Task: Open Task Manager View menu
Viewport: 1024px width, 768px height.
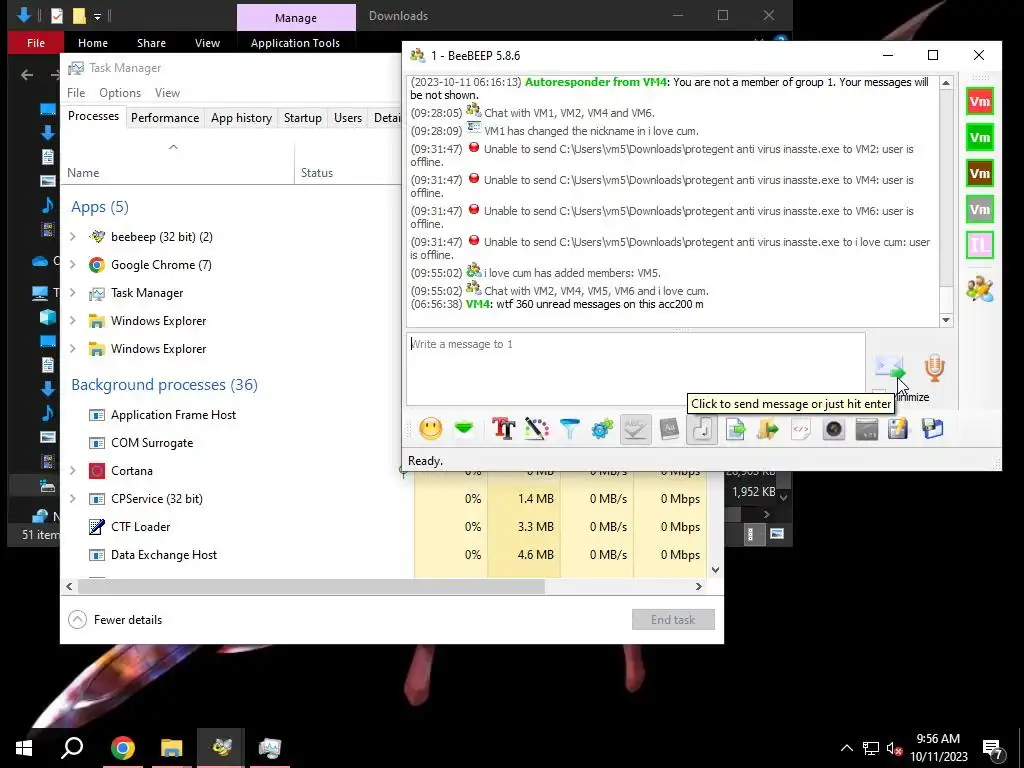Action: 167,93
